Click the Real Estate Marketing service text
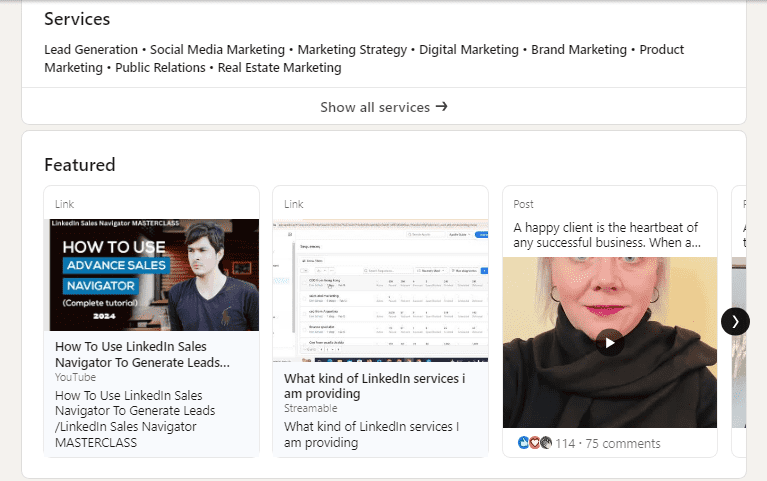This screenshot has width=767, height=481. [x=279, y=68]
